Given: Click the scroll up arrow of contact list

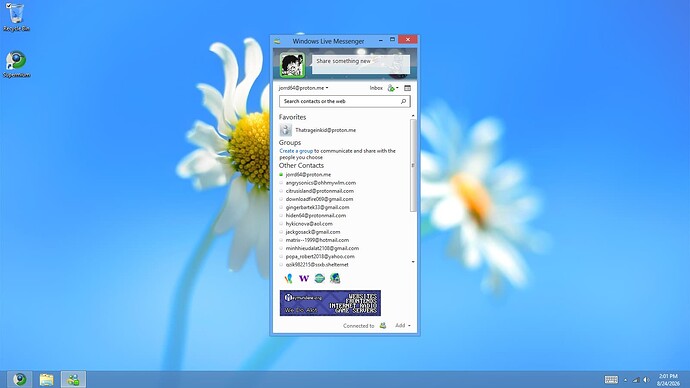Looking at the screenshot, I should coord(413,116).
